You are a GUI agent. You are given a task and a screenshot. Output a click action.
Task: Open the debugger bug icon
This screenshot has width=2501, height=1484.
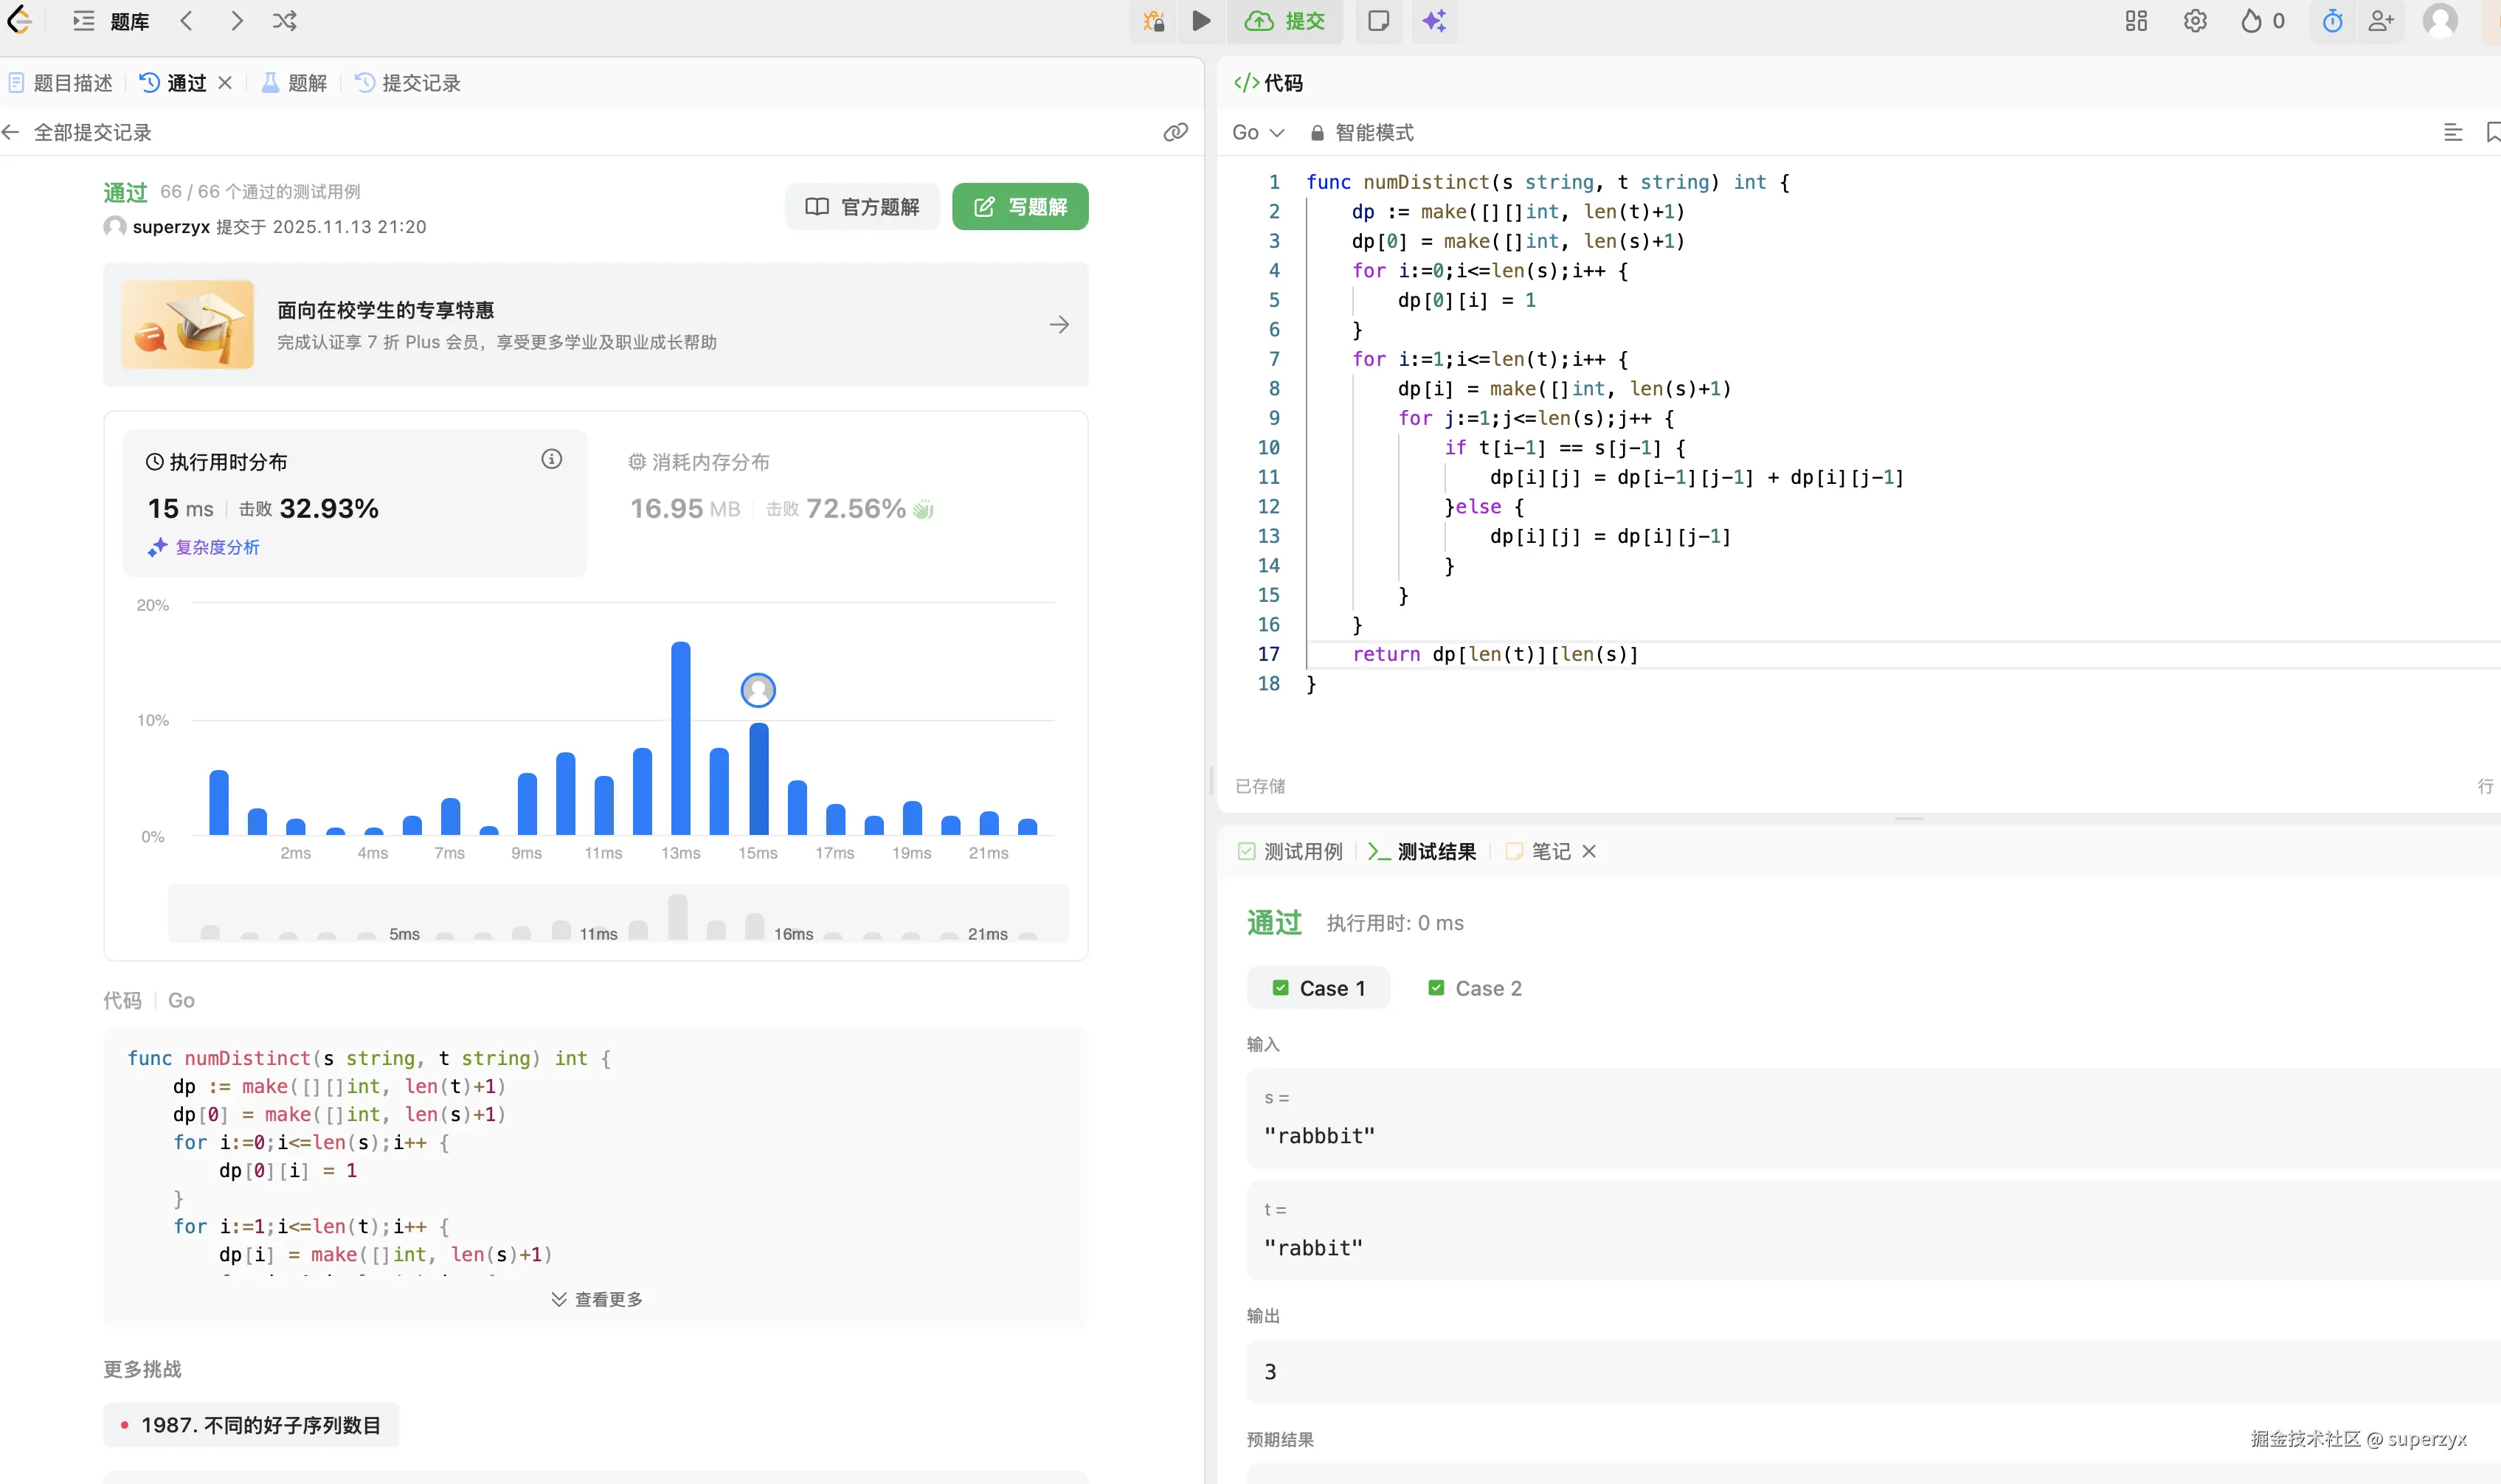(1154, 21)
